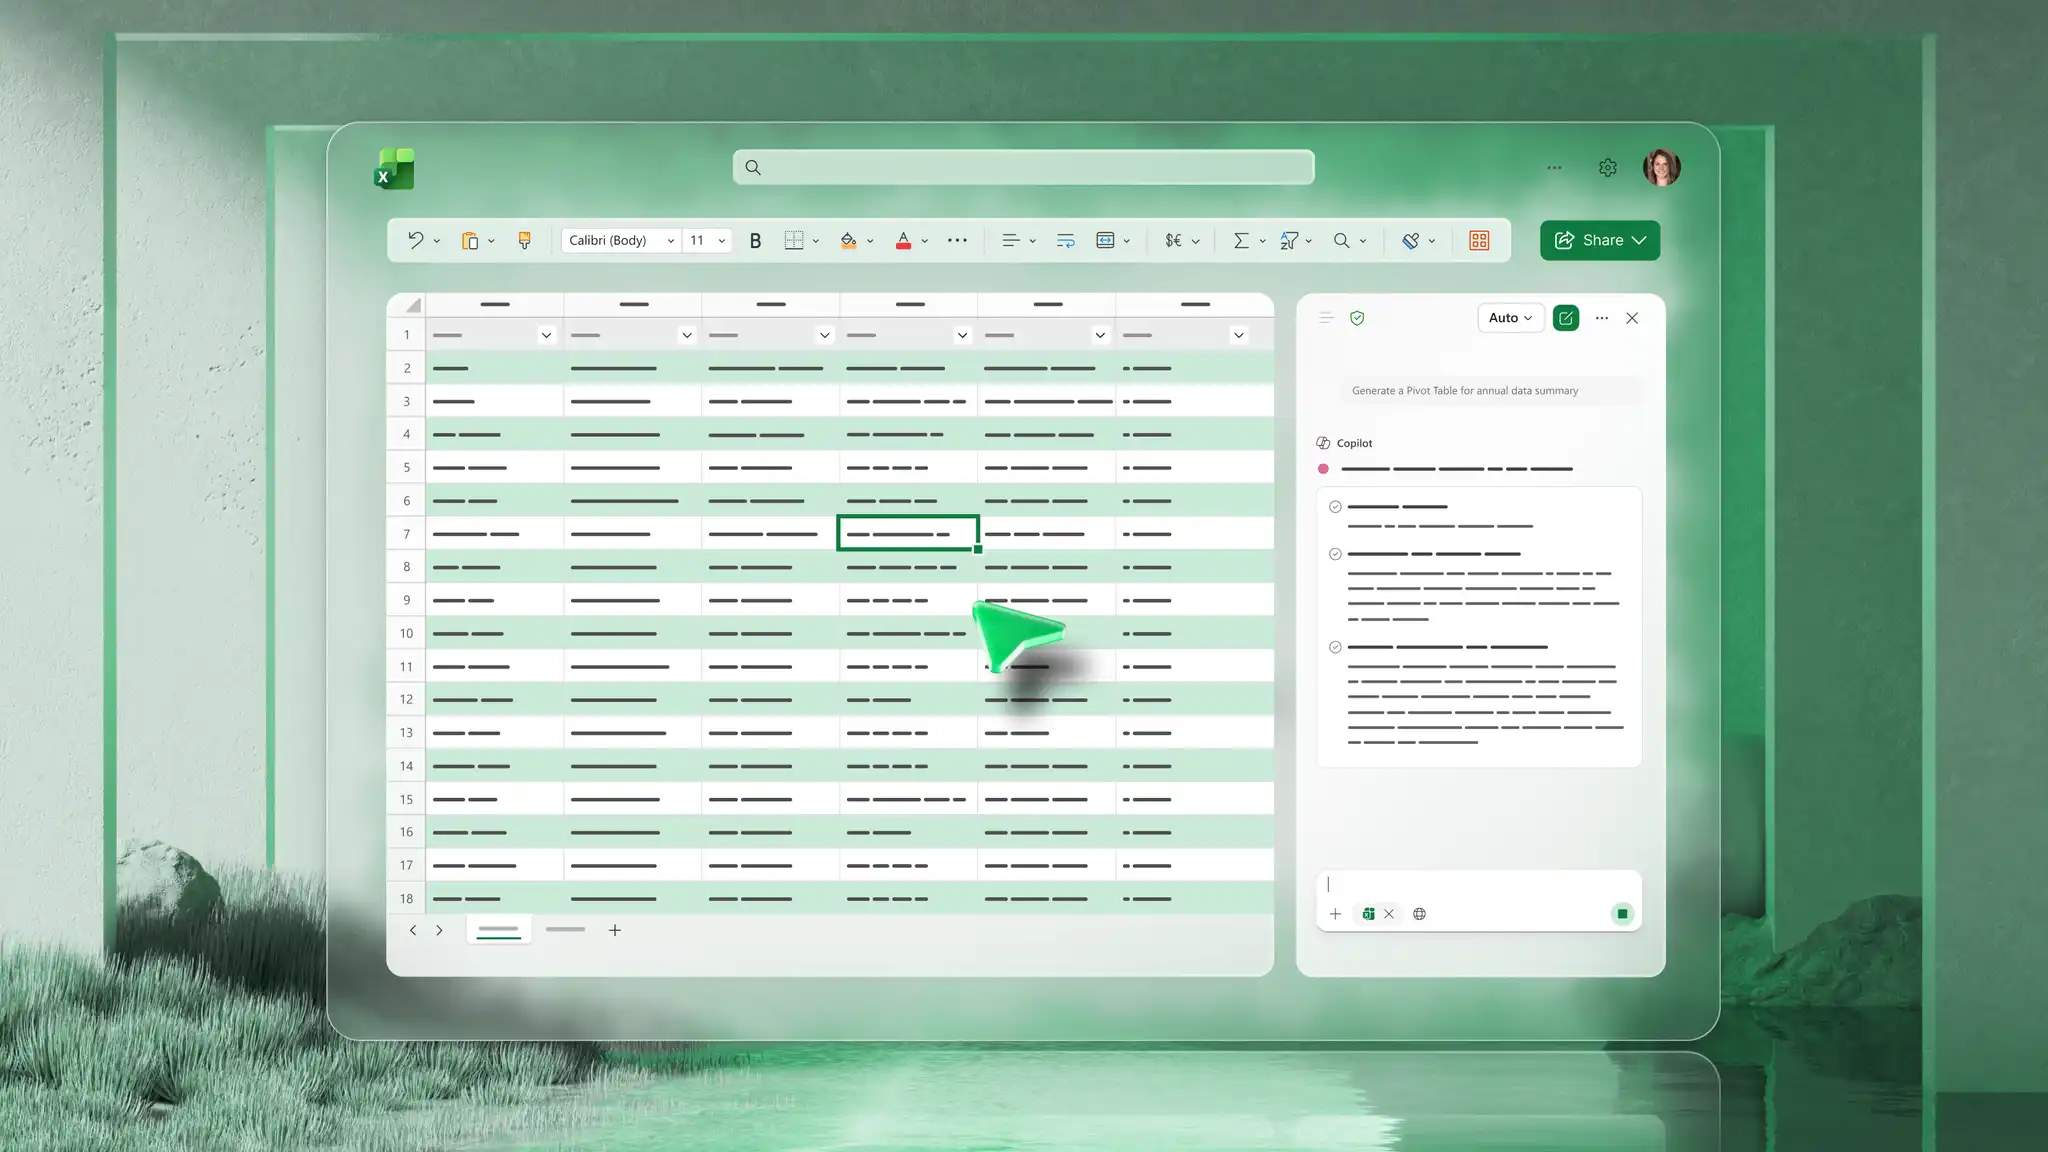The height and width of the screenshot is (1152, 2048).
Task: Expand the Font Color picker arrow
Action: [x=925, y=241]
